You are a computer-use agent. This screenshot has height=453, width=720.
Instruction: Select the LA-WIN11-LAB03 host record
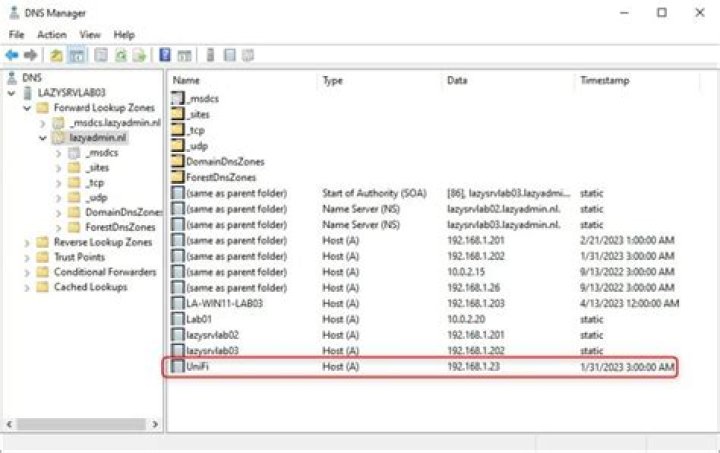[x=223, y=303]
